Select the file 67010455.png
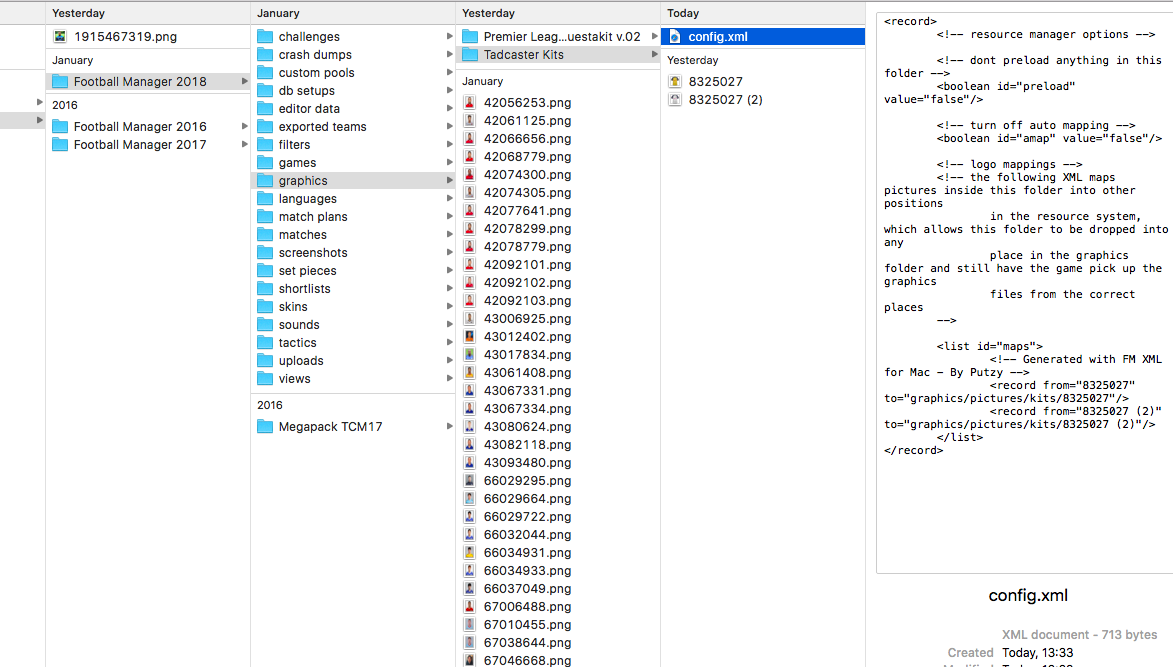Viewport: 1173px width, 667px height. (x=527, y=624)
